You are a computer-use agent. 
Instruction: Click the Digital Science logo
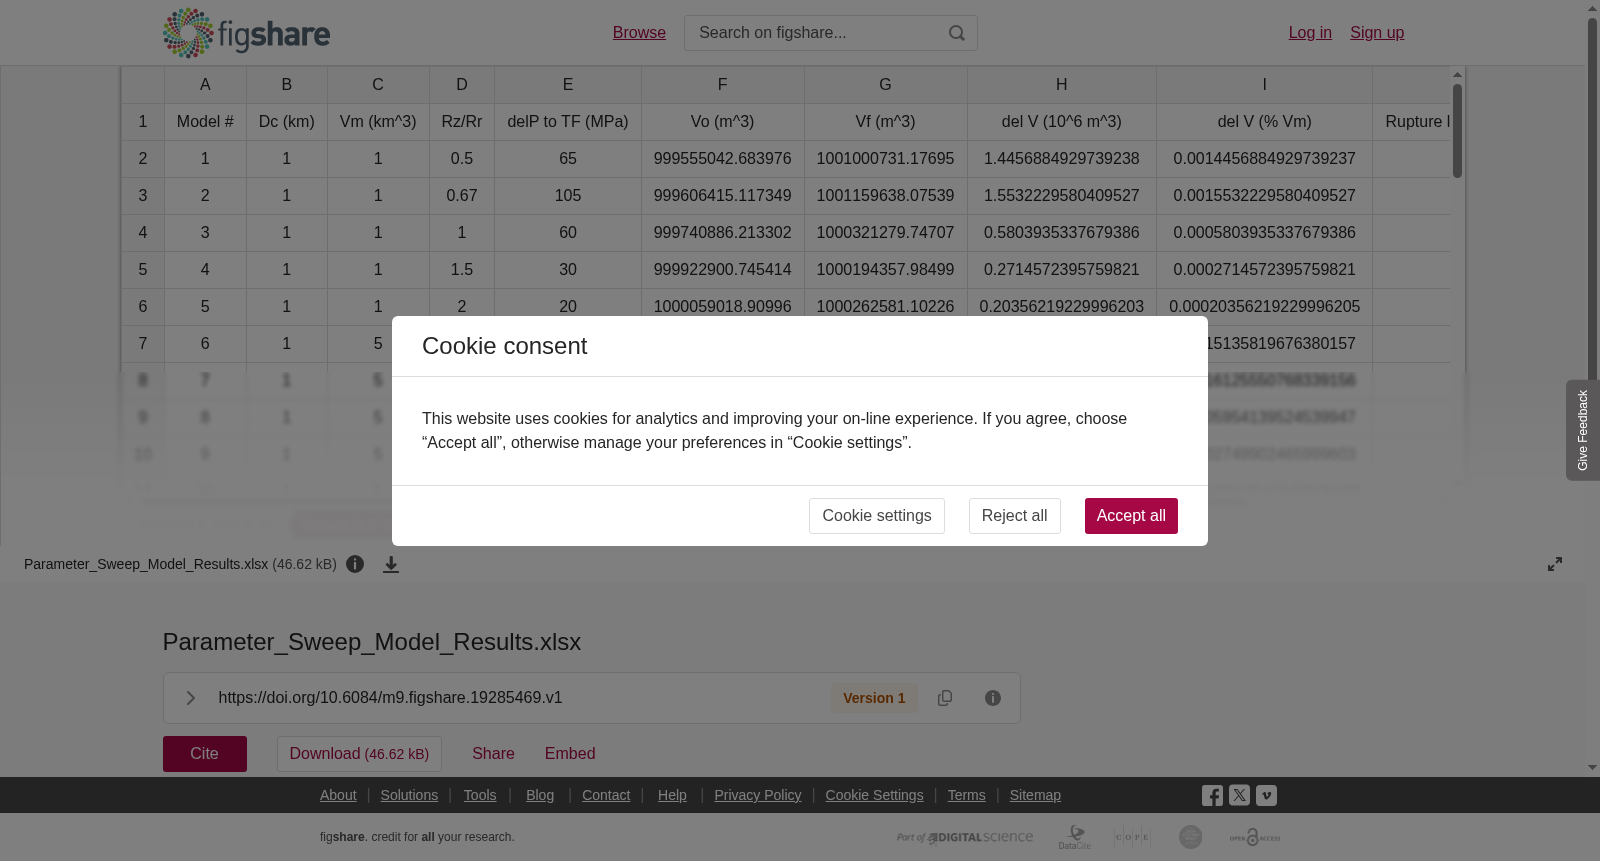coord(965,837)
